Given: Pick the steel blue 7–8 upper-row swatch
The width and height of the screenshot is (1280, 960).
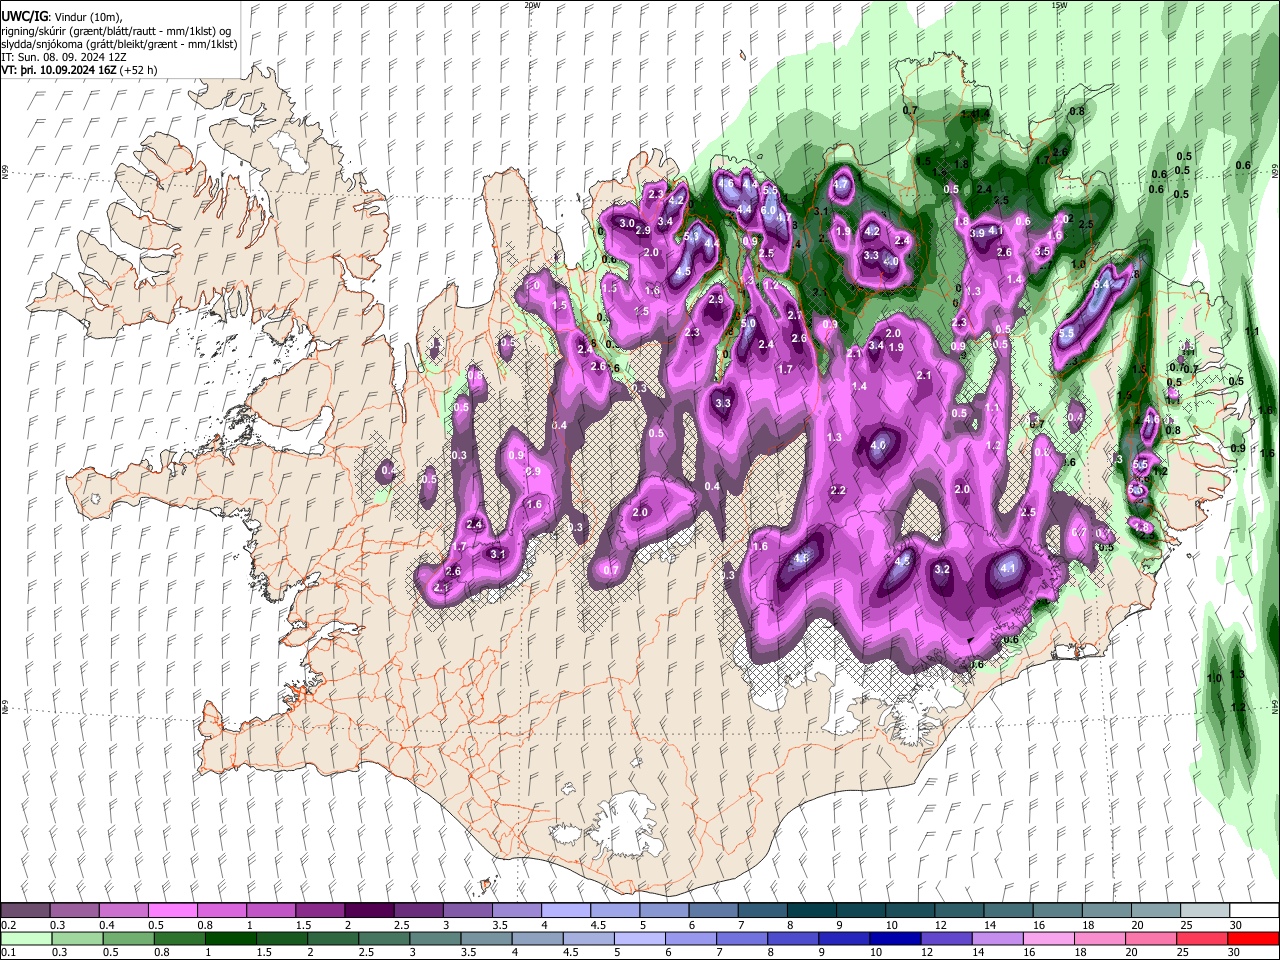Looking at the screenshot, I should click(762, 911).
